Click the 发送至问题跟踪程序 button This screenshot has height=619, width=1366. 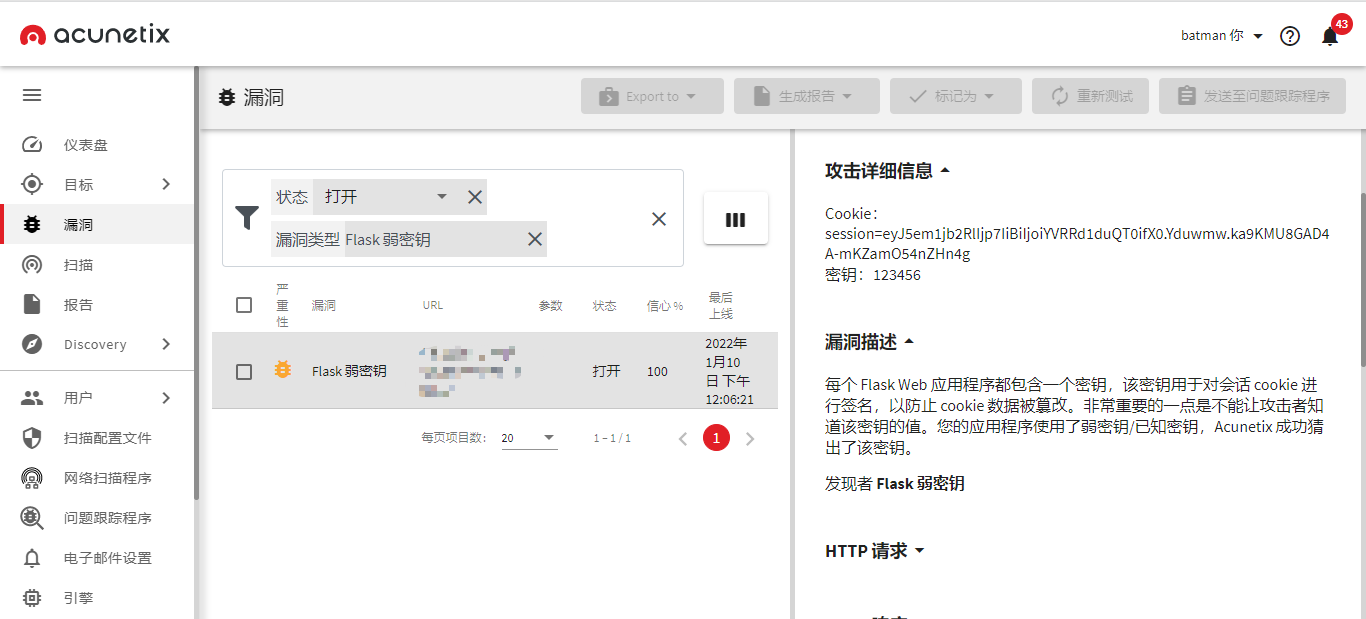(1253, 96)
